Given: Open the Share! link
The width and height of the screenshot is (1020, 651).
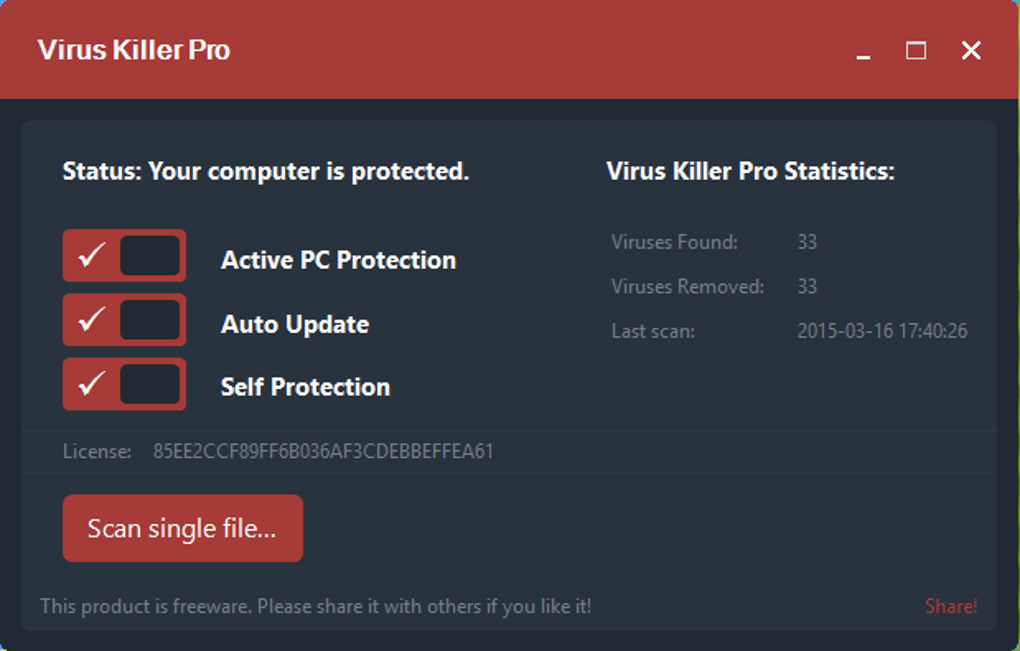Looking at the screenshot, I should 951,606.
